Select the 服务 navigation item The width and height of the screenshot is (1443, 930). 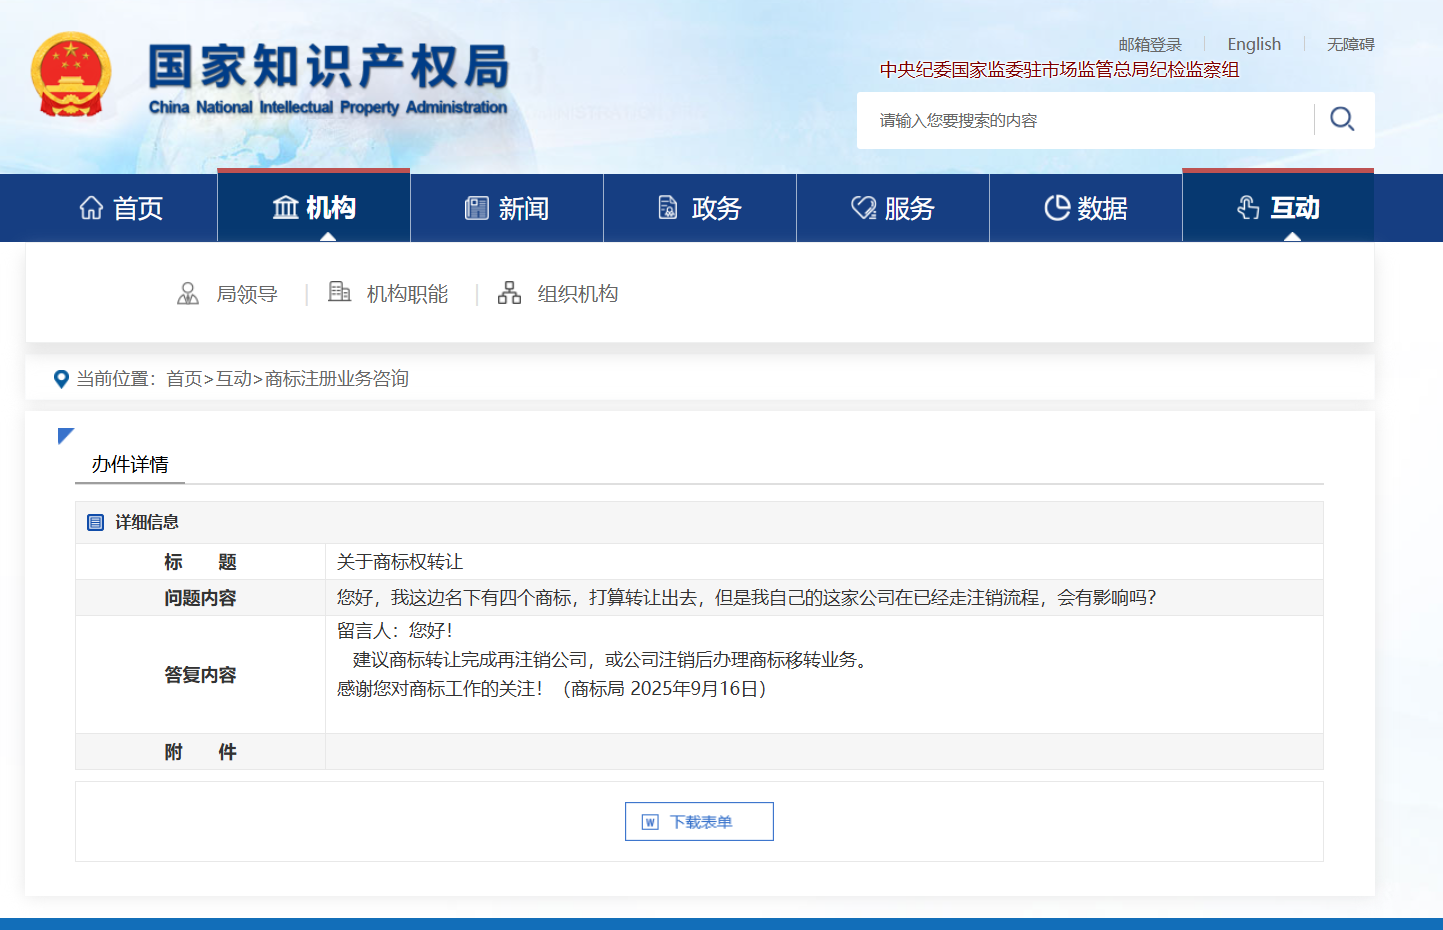893,208
